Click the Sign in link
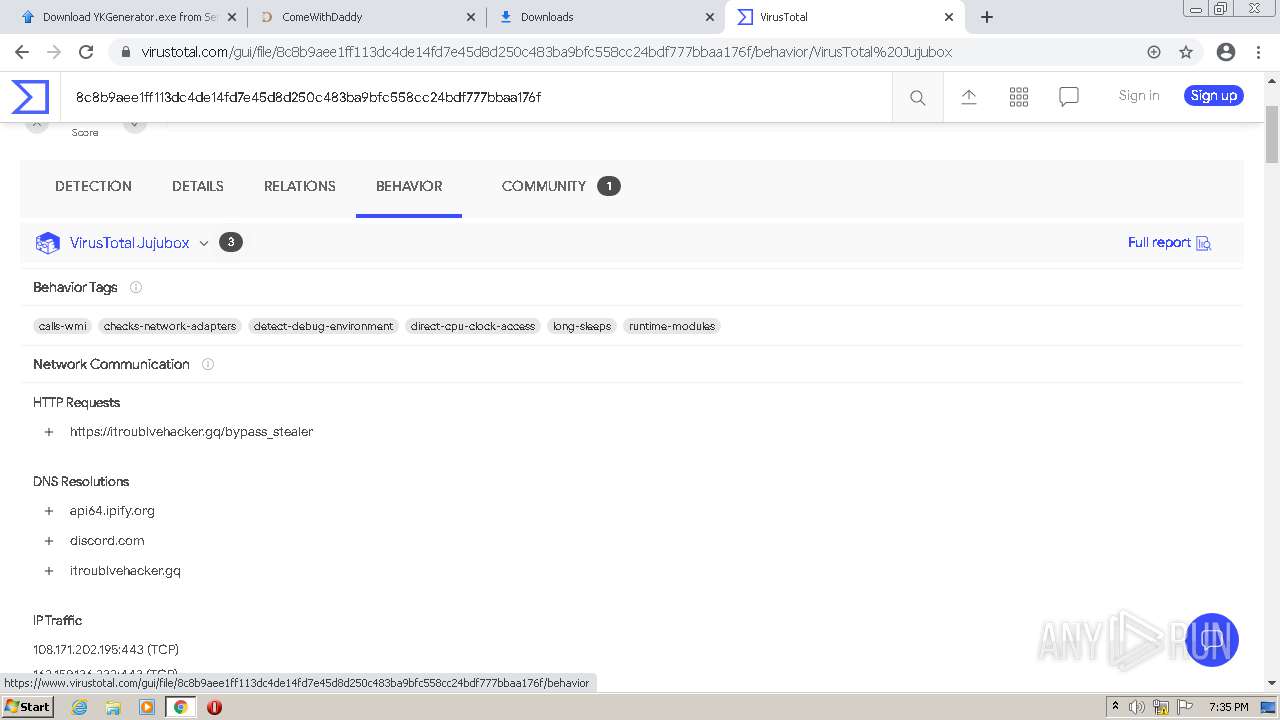Viewport: 1280px width, 720px height. [1139, 96]
